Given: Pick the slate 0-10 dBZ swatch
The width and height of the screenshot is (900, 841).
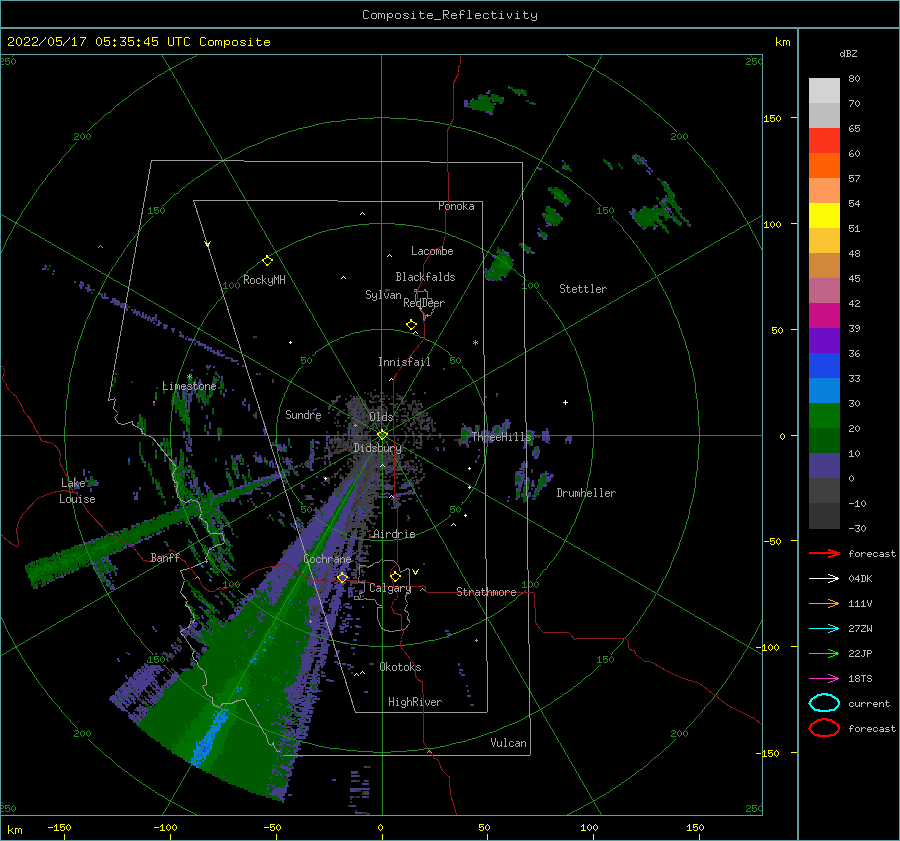Looking at the screenshot, I should [824, 466].
